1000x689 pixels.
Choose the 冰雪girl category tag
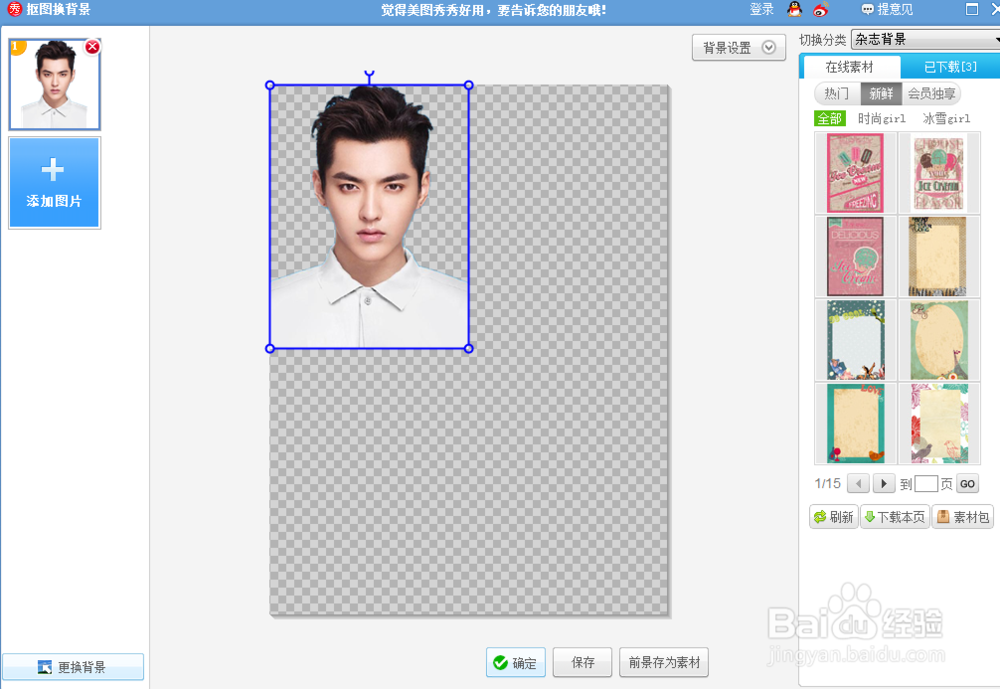pyautogui.click(x=946, y=119)
